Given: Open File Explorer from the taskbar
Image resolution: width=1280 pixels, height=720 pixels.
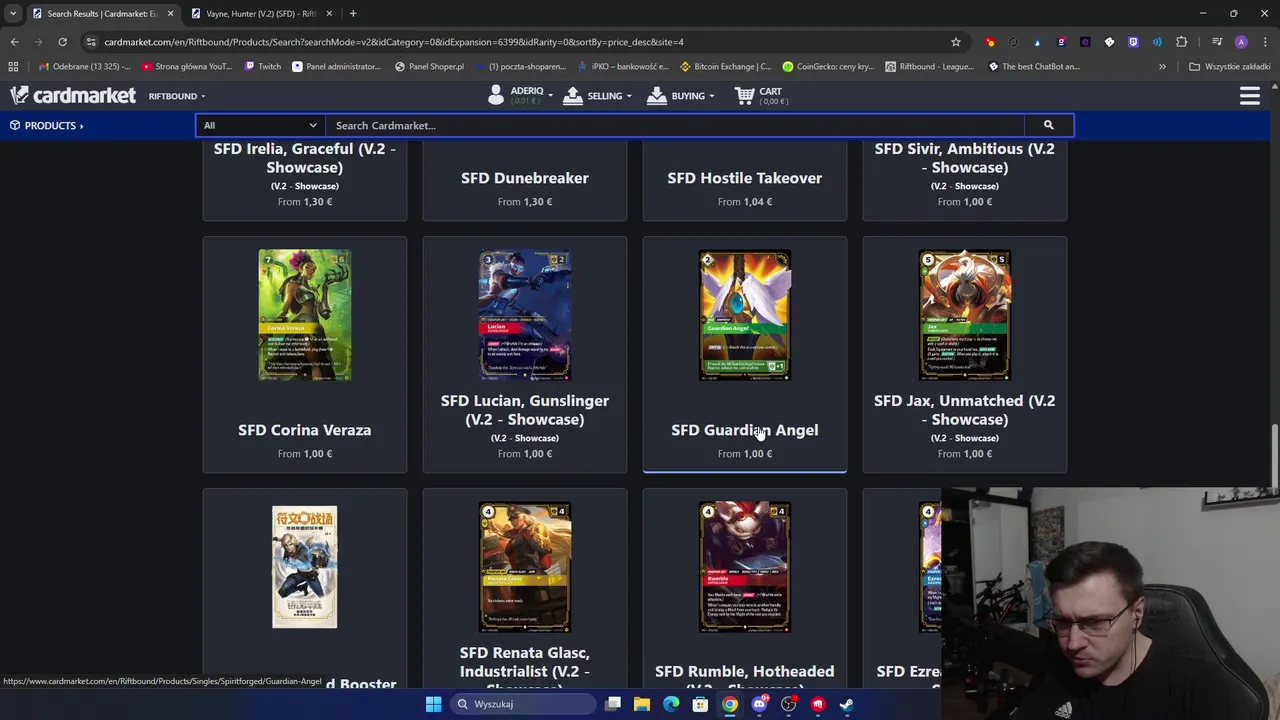Looking at the screenshot, I should tap(642, 704).
